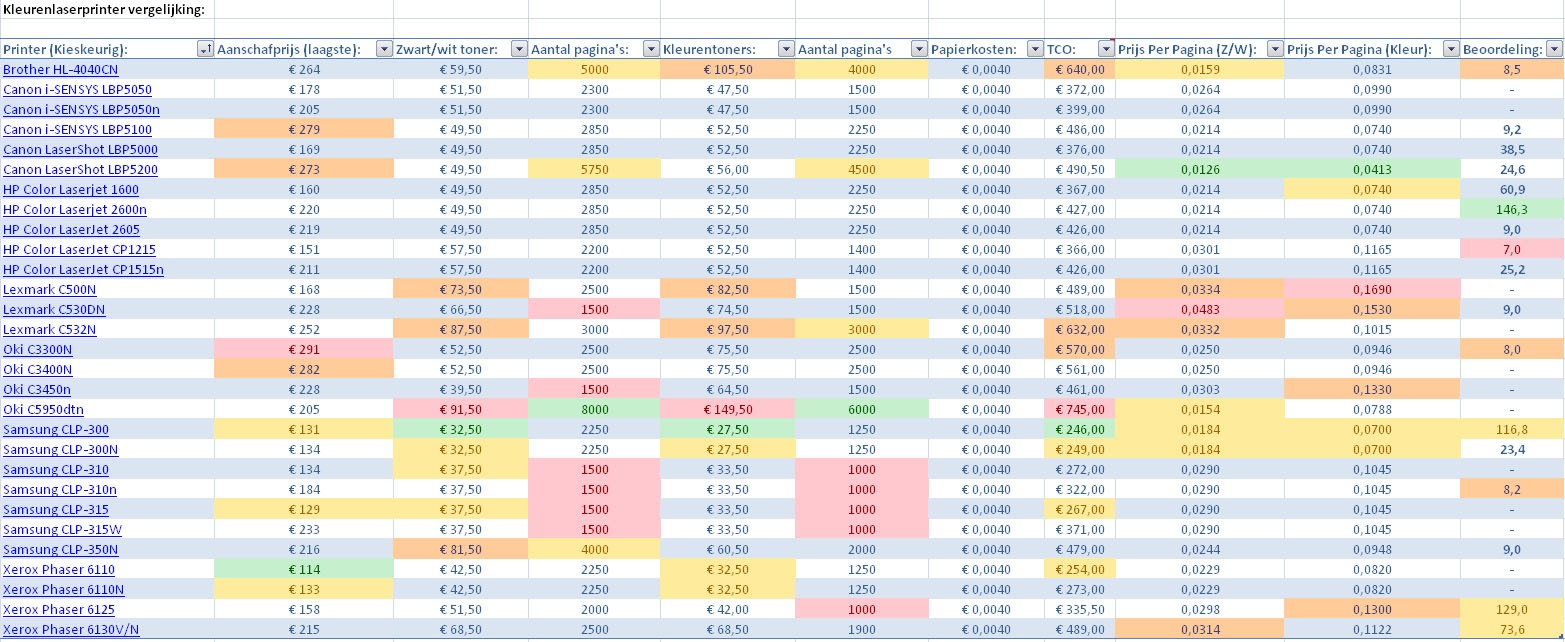Open the TCO column filter dropdown
Image resolution: width=1565 pixels, height=642 pixels.
(1106, 49)
